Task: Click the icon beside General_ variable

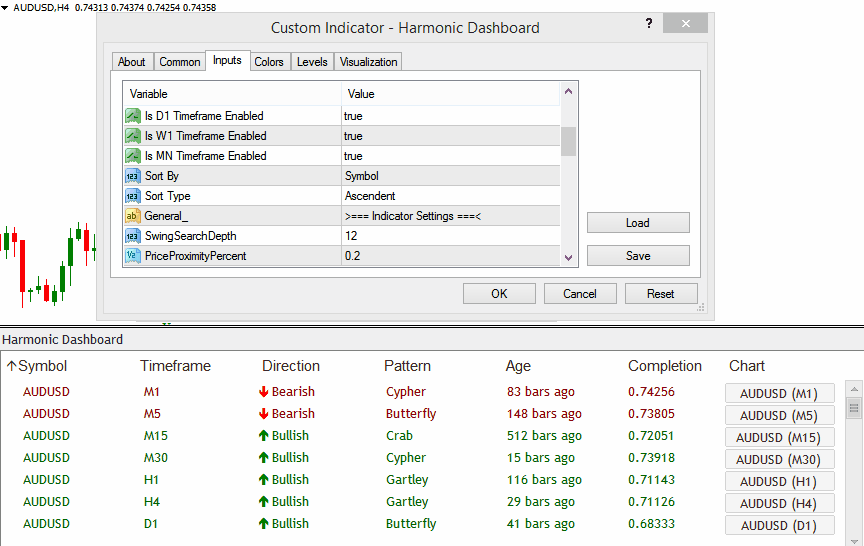Action: [132, 216]
